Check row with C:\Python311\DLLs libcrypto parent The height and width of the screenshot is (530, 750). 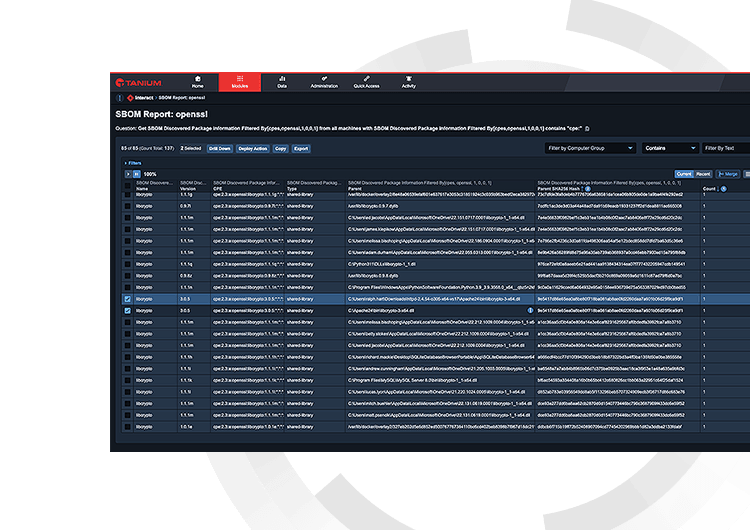point(127,264)
